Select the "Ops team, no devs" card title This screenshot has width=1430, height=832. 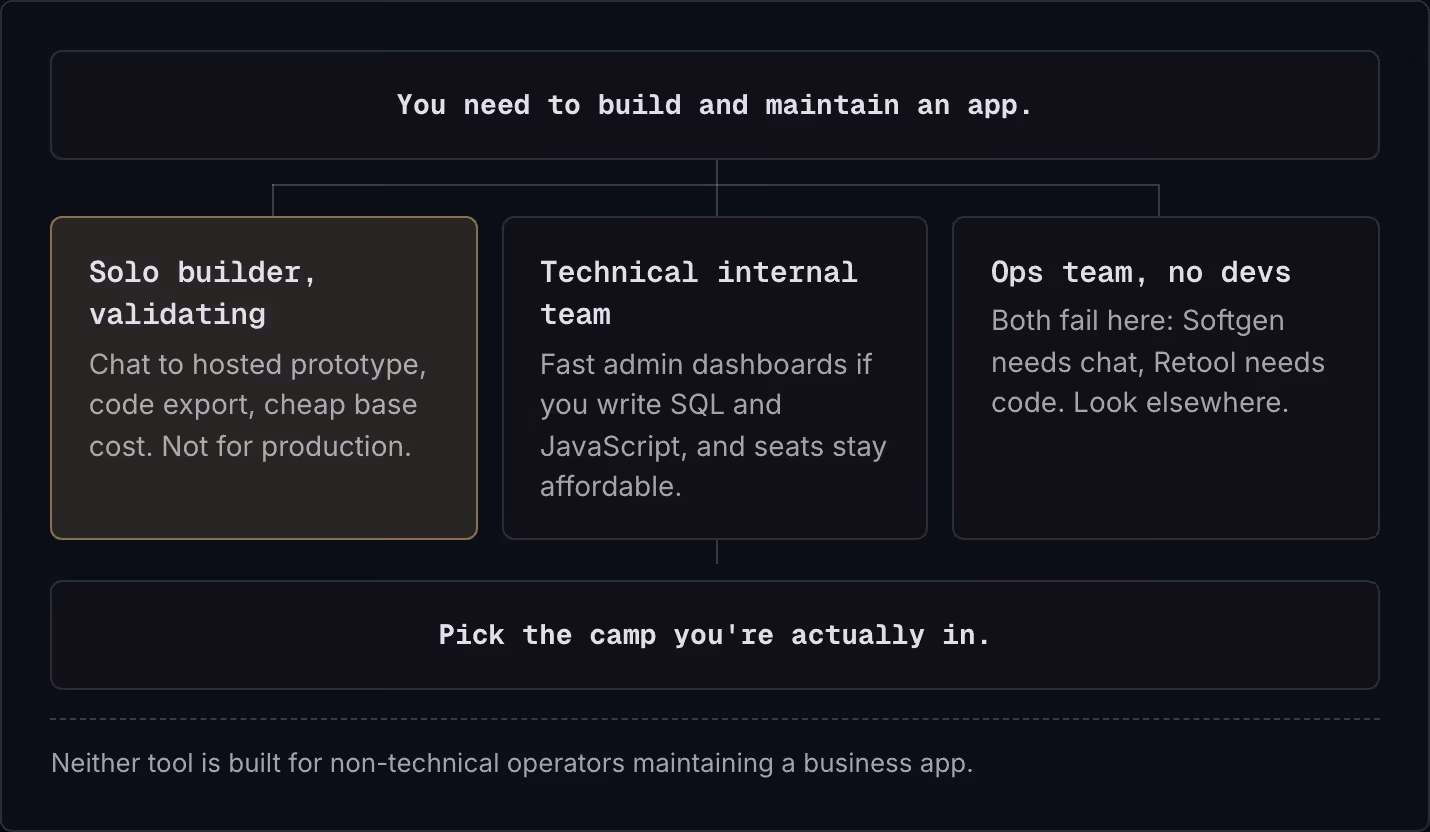point(1141,272)
